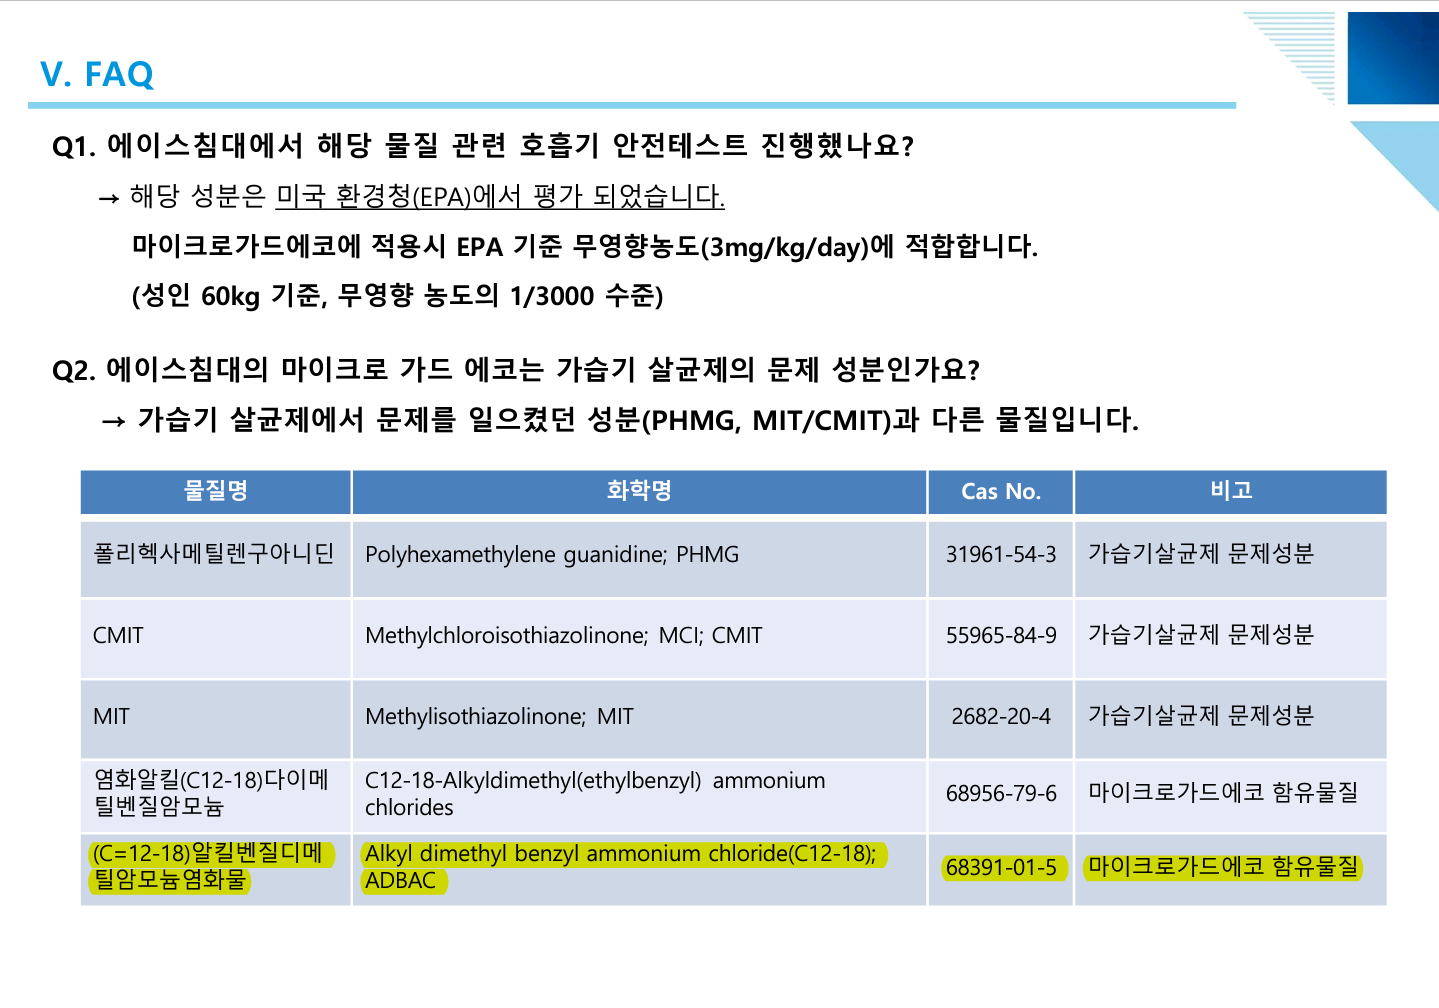
Task: Click highlighted '마이크로가드에코 함유물질' in last row
Action: (x=1225, y=867)
